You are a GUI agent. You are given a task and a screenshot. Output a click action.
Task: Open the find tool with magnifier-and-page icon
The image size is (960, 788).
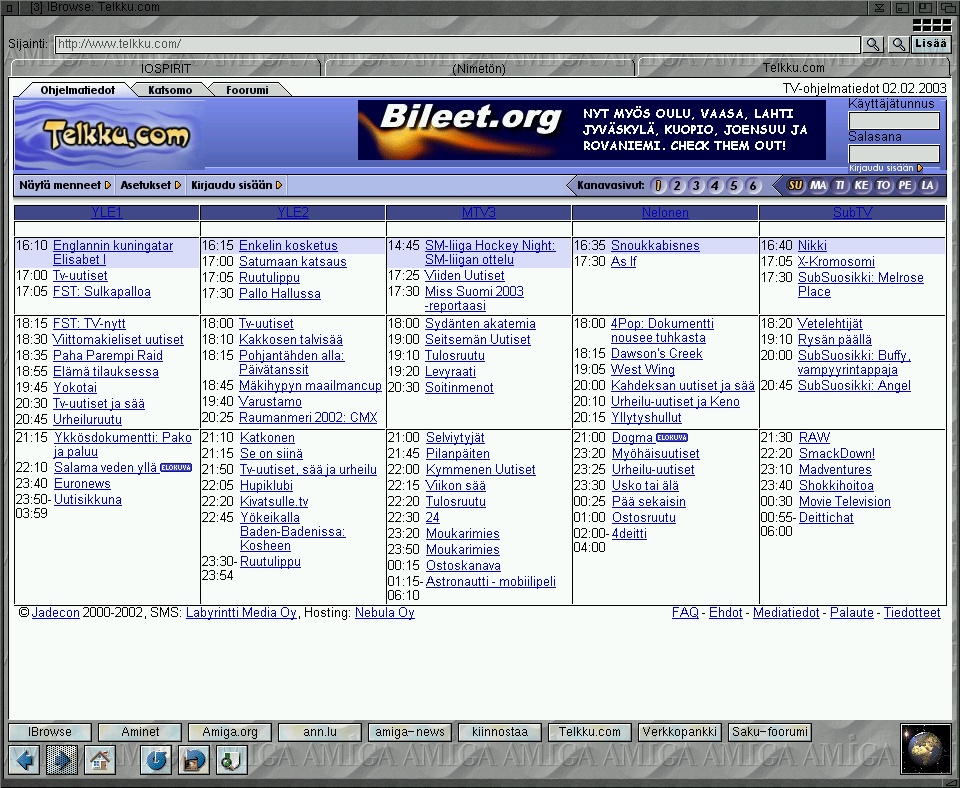tap(231, 759)
